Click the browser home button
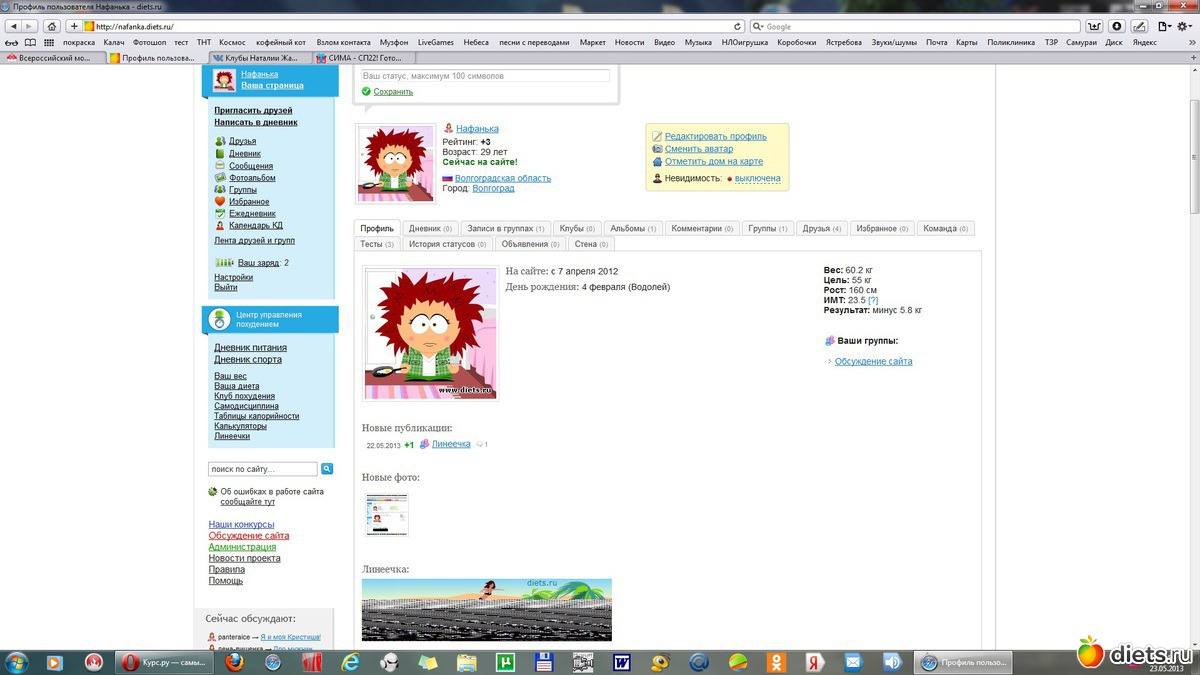 pyautogui.click(x=51, y=26)
